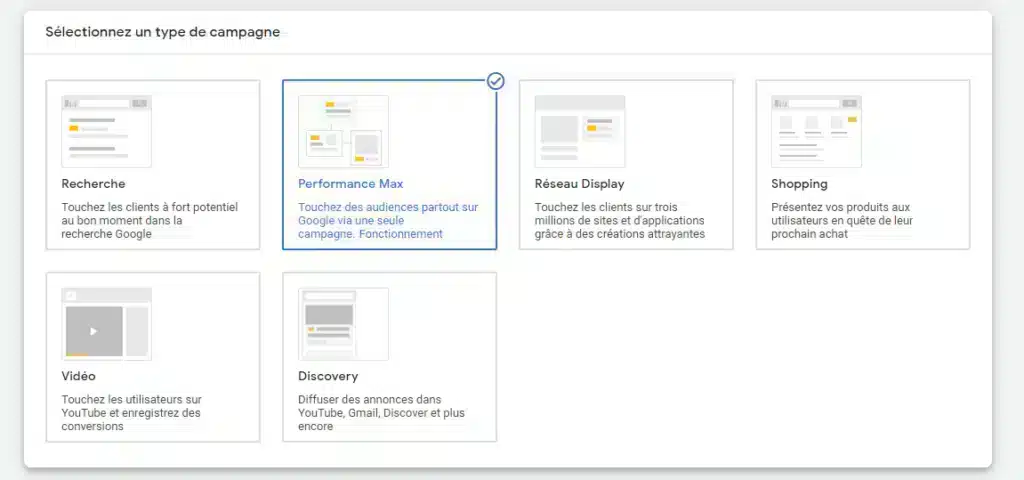Select the Recherche card title

tap(93, 184)
